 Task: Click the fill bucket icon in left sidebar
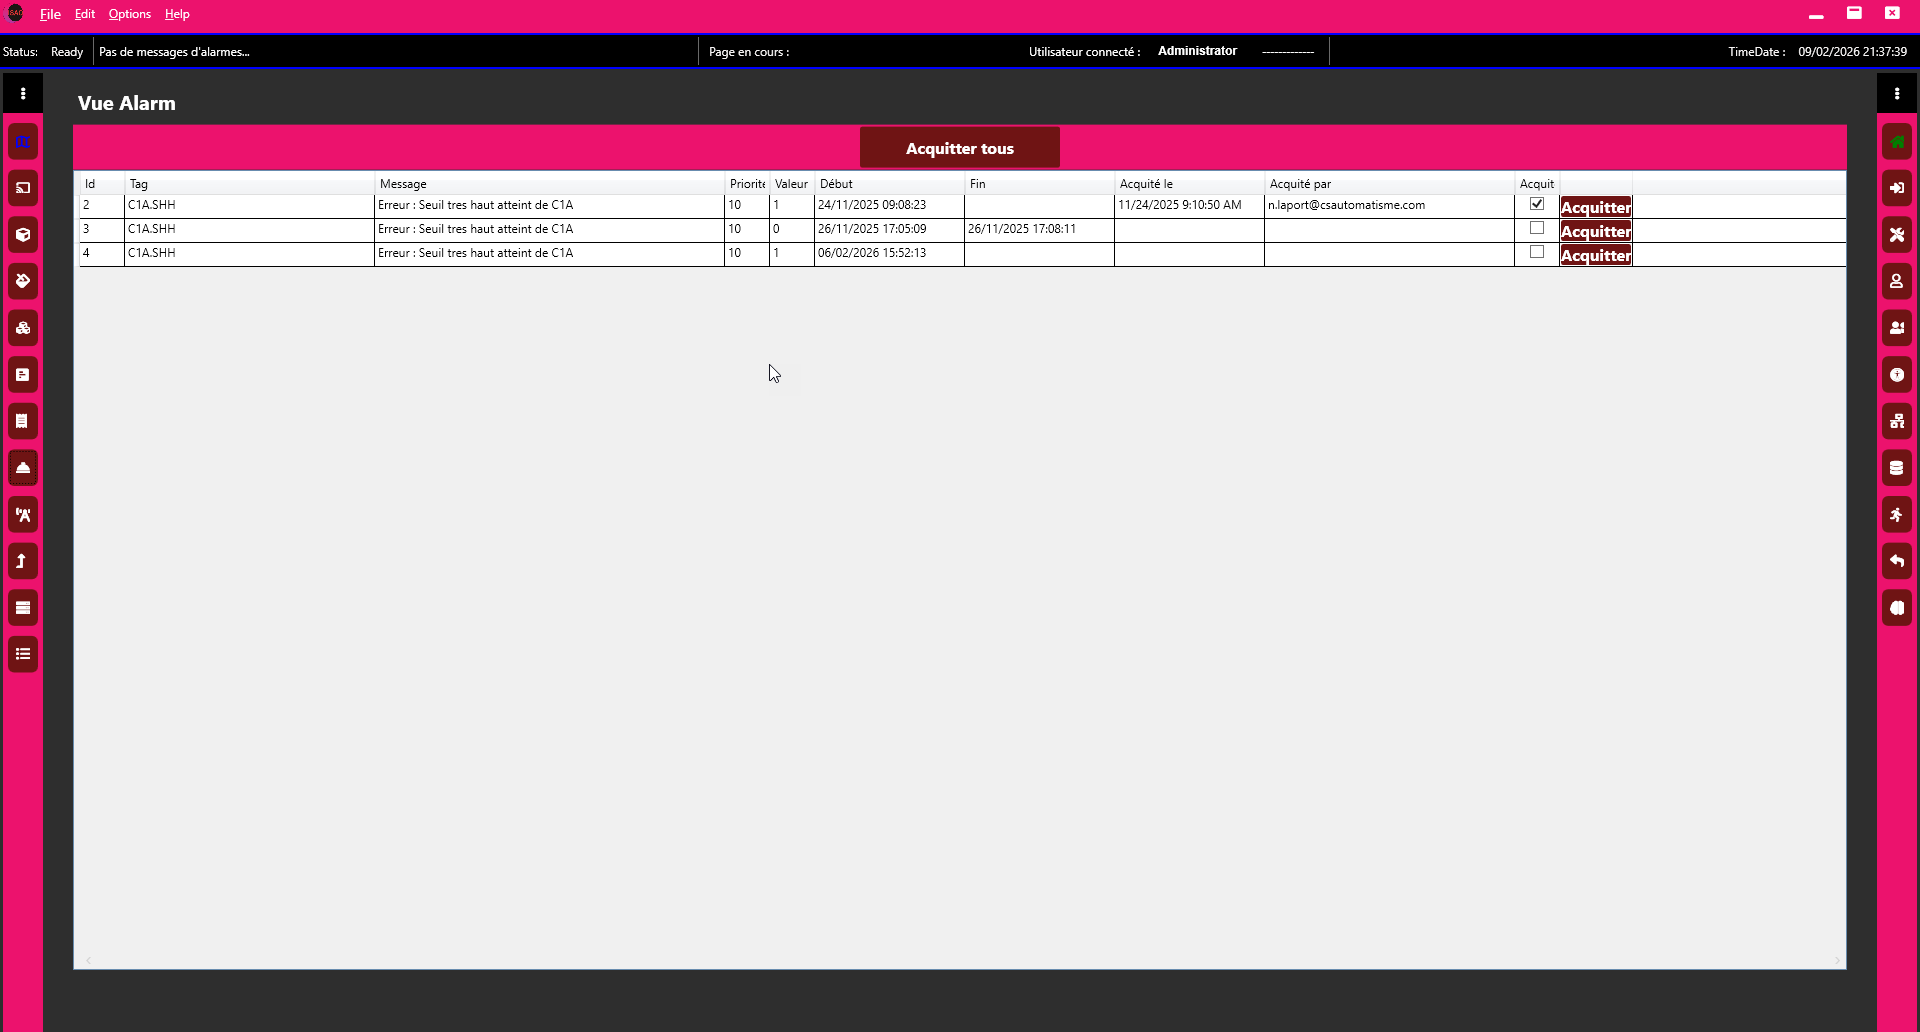(x=23, y=281)
